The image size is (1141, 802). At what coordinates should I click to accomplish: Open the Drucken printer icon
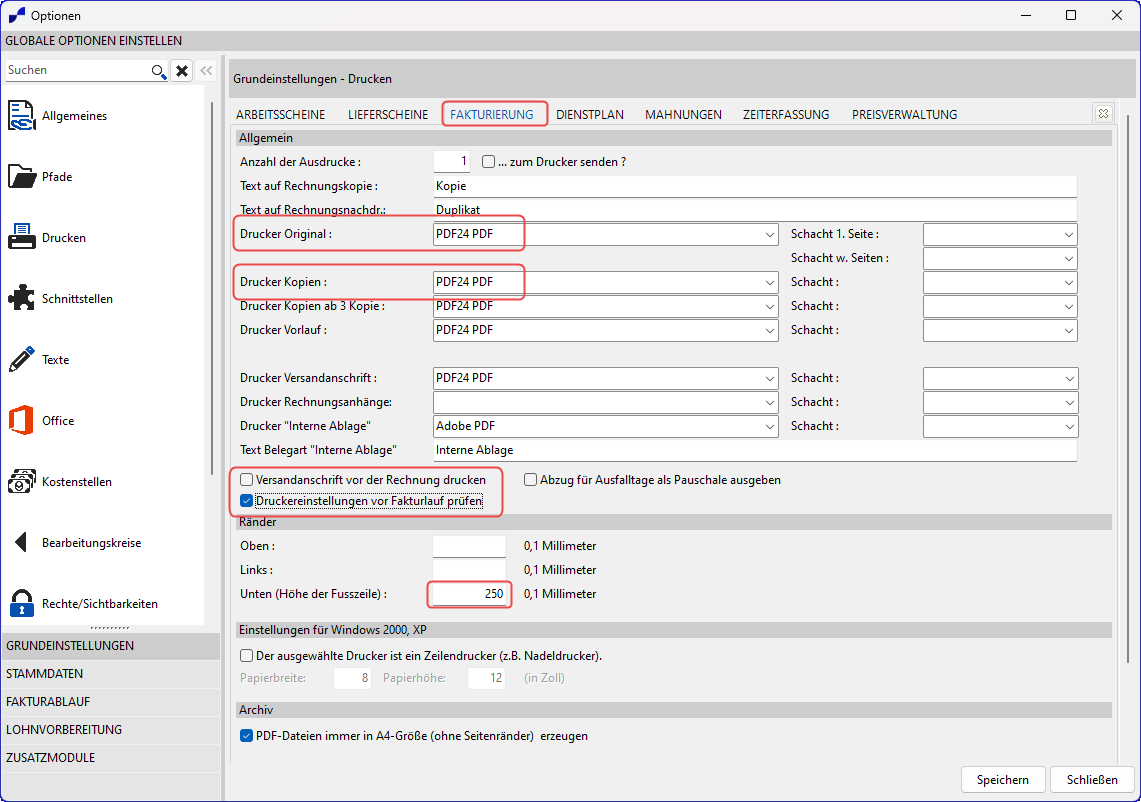point(21,237)
